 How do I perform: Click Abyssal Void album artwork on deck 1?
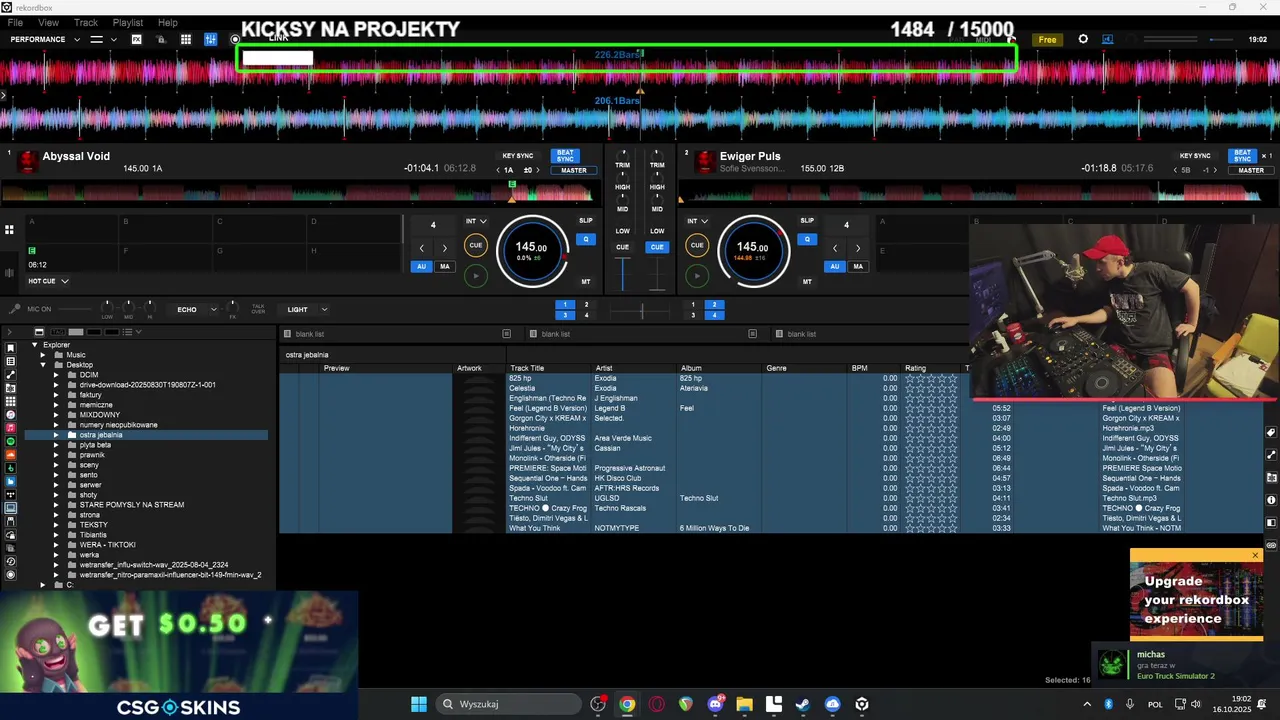pos(28,161)
